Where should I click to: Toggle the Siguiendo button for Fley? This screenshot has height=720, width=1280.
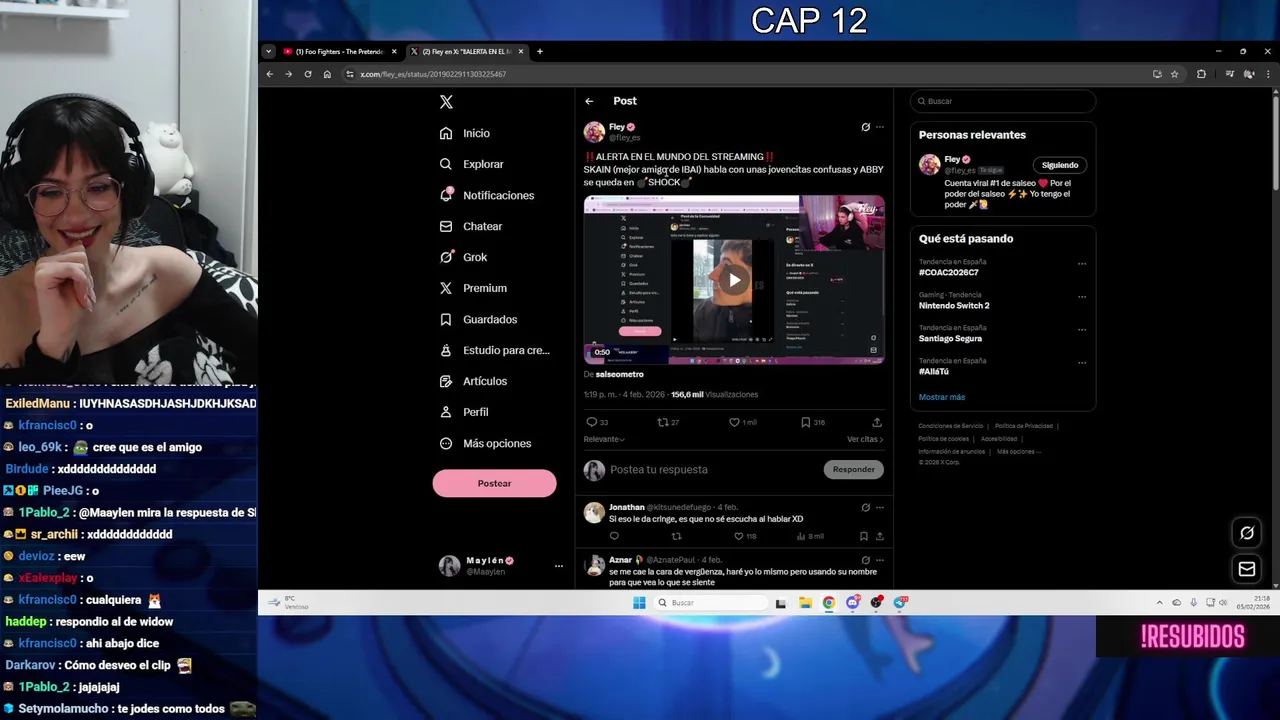1060,165
